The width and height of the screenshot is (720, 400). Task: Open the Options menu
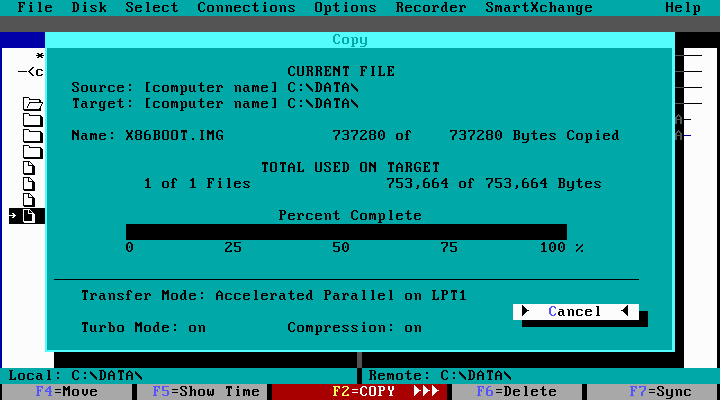pyautogui.click(x=345, y=7)
